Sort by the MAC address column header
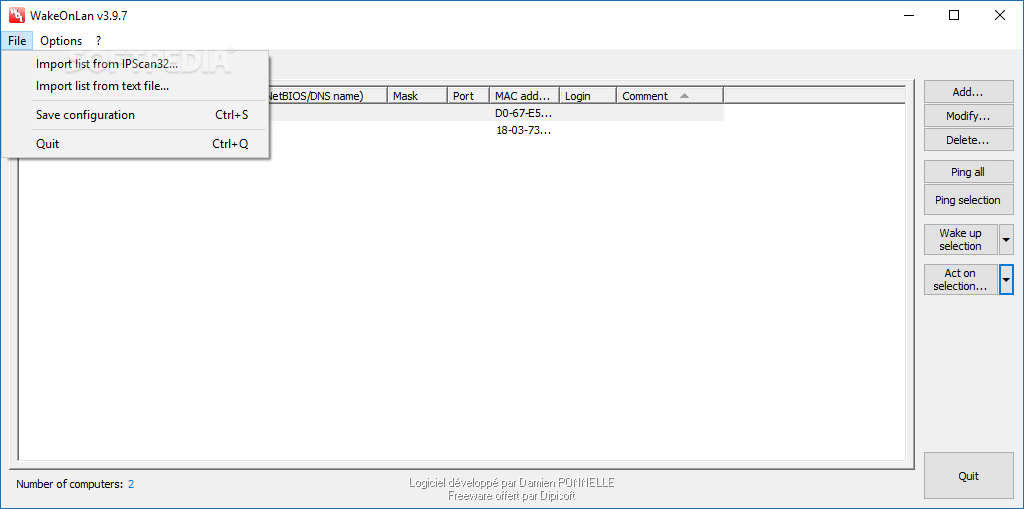 coord(524,96)
